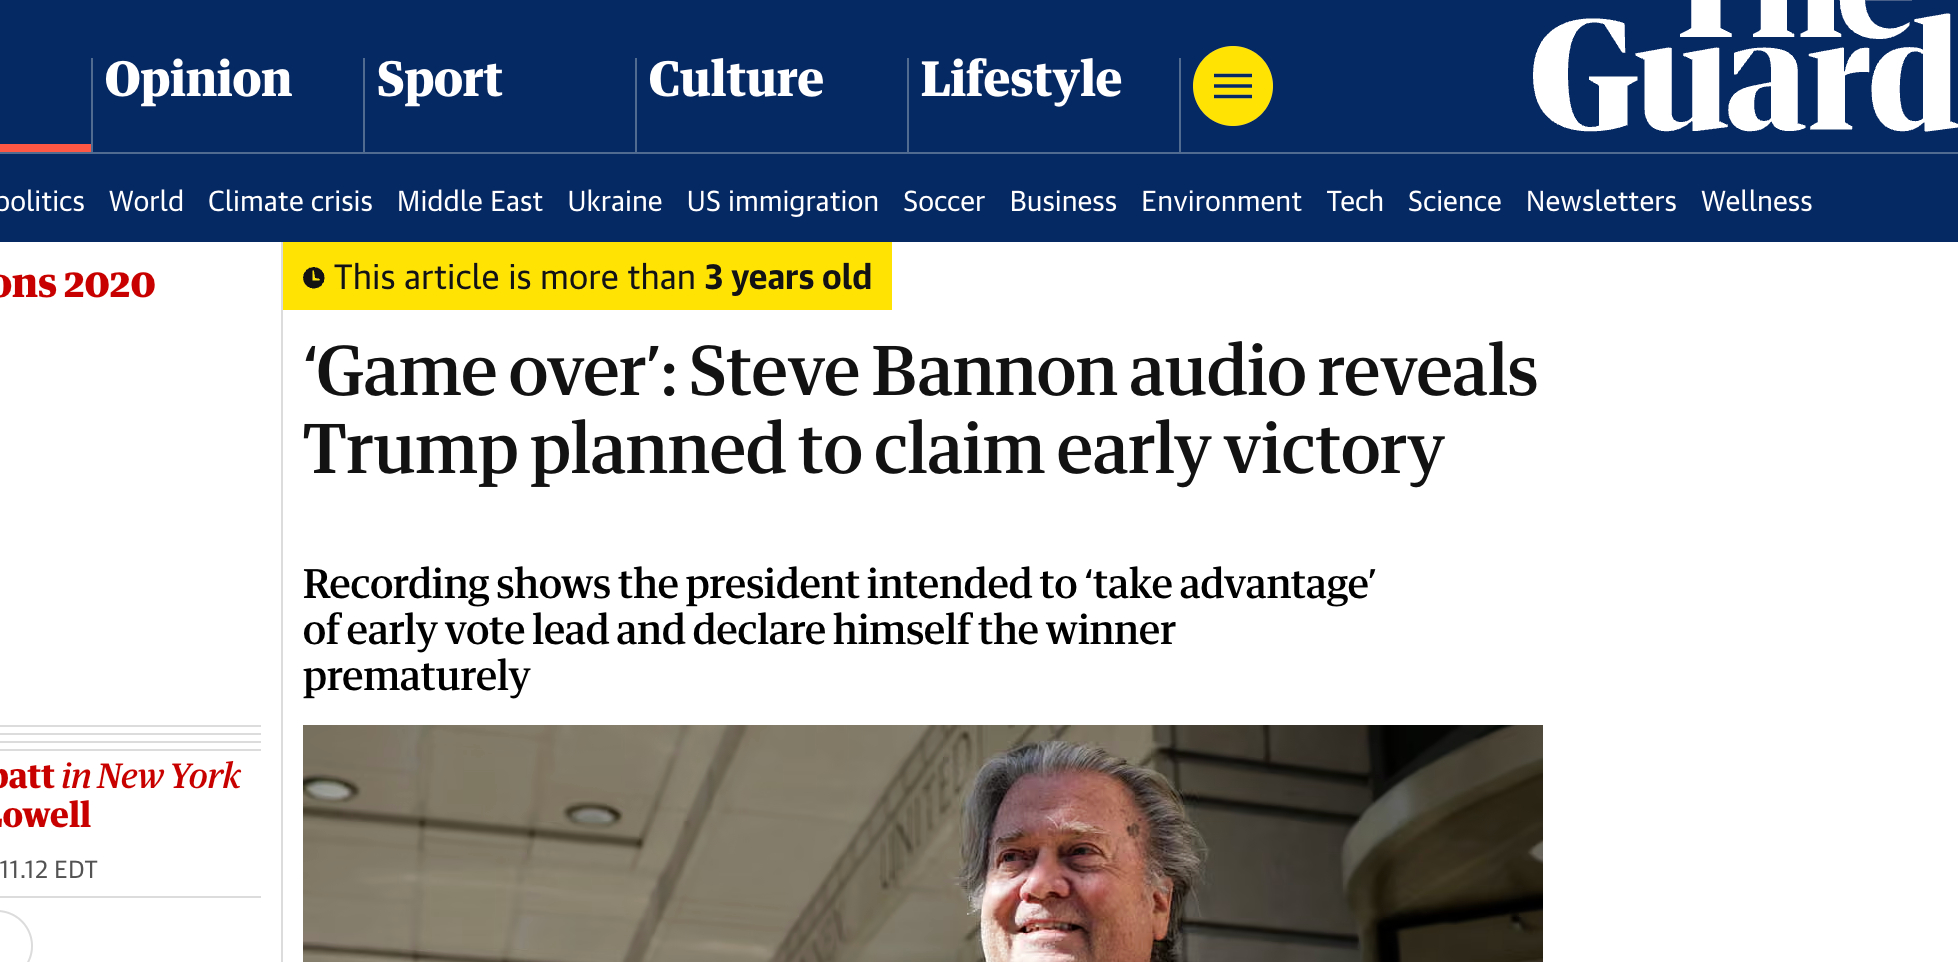Click the clock icon in article age banner

(314, 278)
